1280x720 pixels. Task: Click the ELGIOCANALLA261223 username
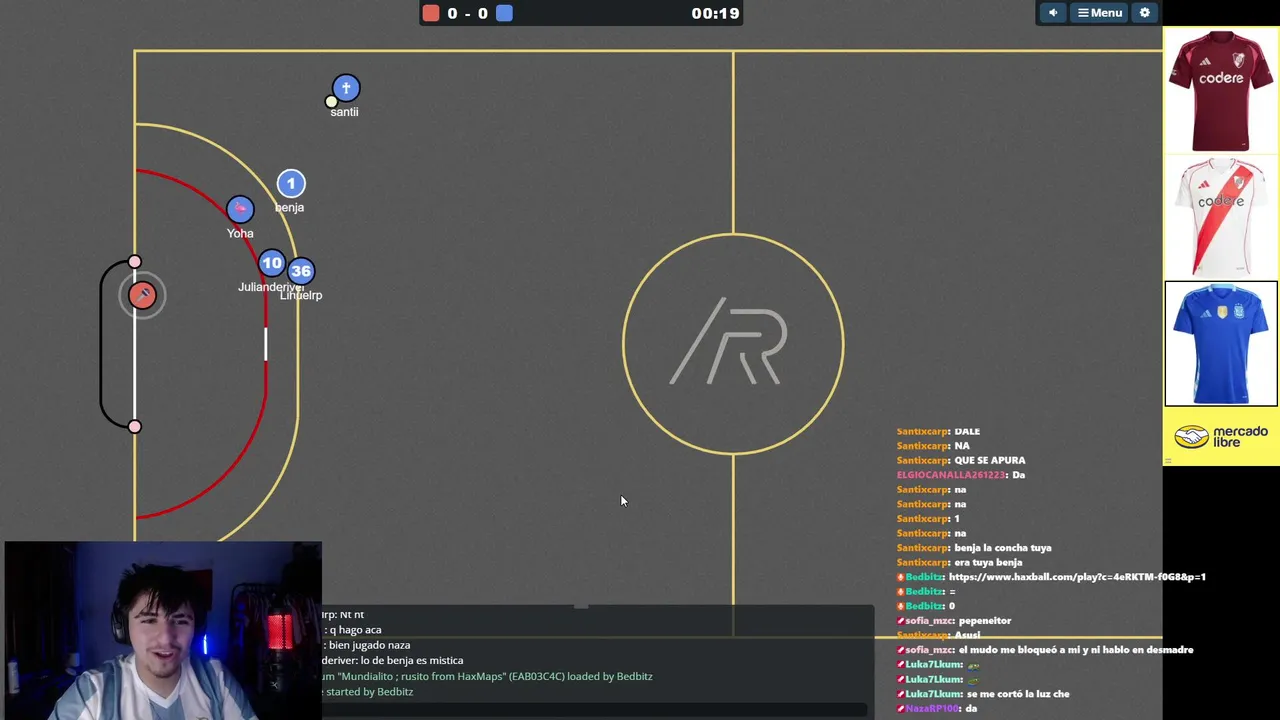tap(950, 475)
